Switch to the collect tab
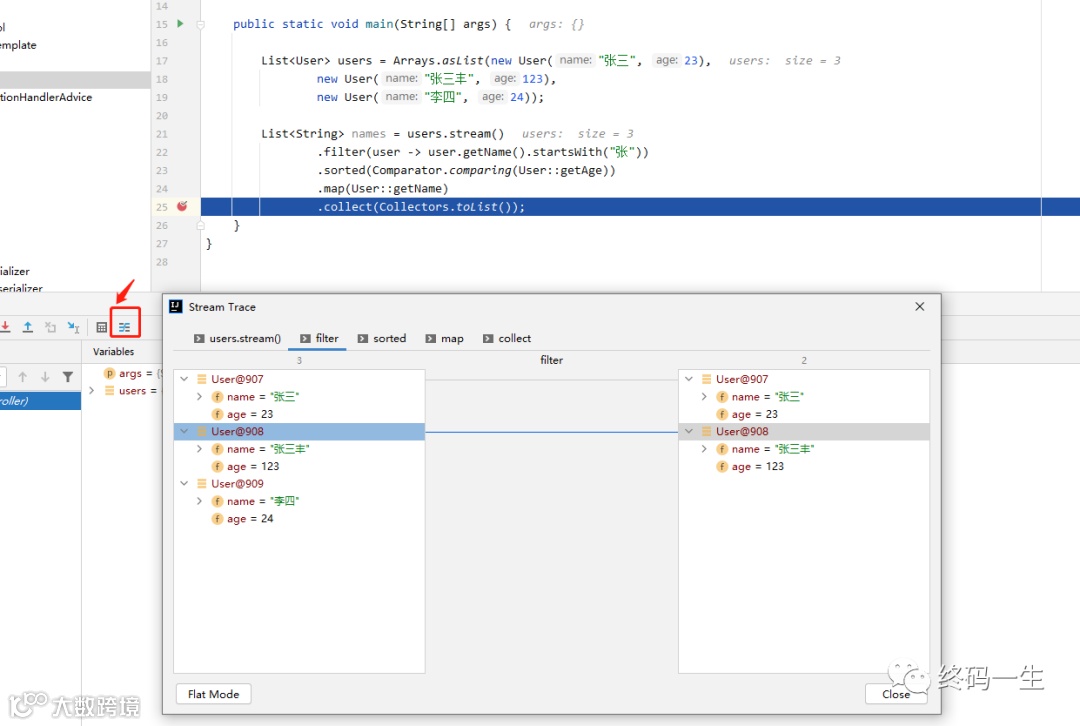1080x726 pixels. click(507, 338)
